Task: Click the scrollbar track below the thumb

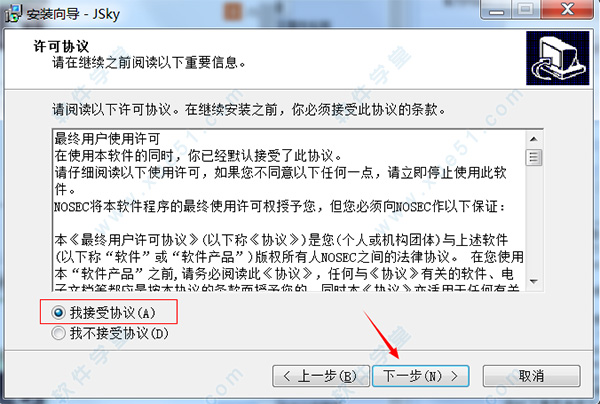Action: click(534, 219)
